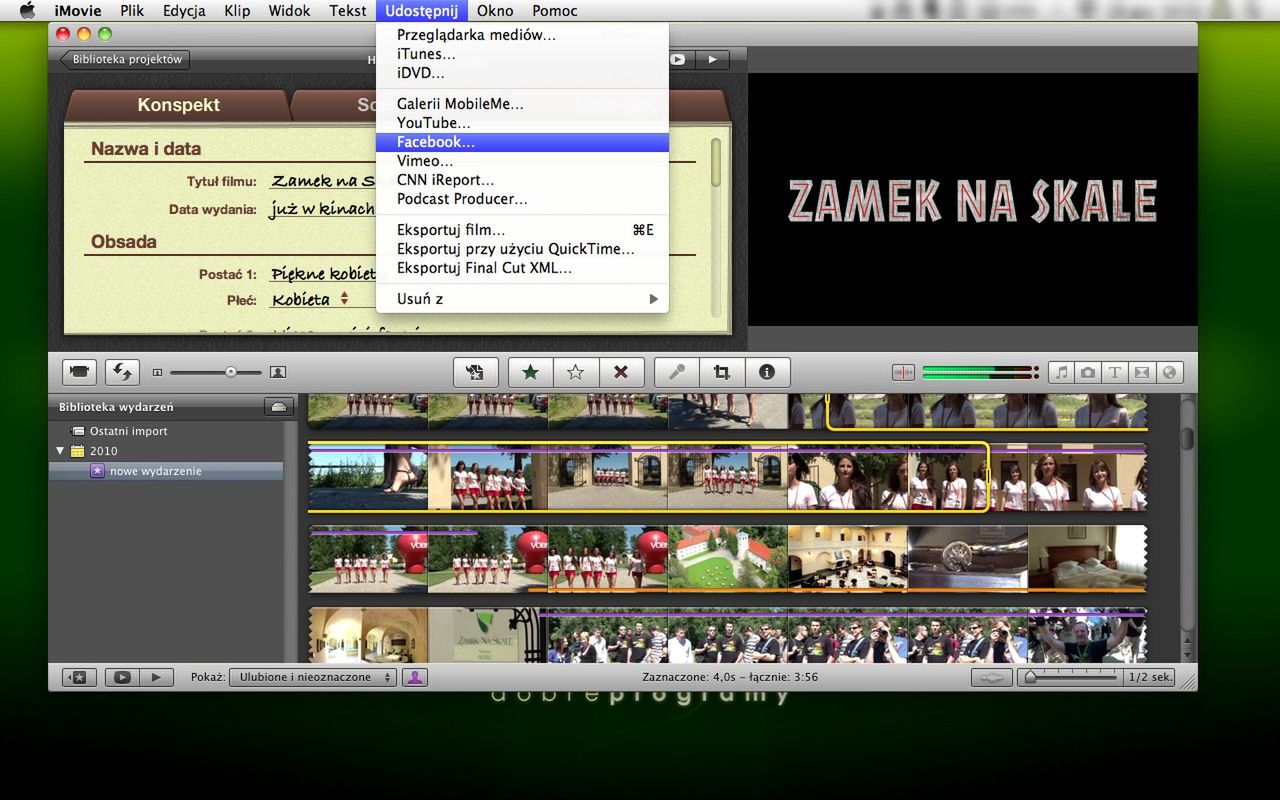
Task: Mark selection as favorite with filled star
Action: click(x=530, y=372)
